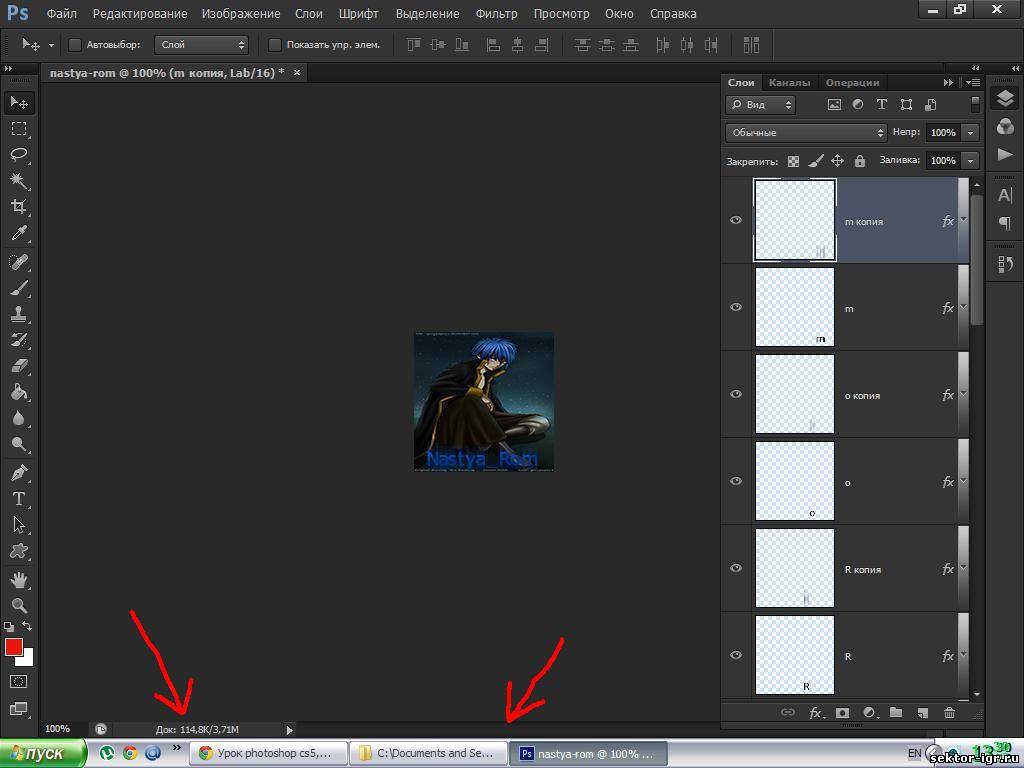Select the Brush tool
The image size is (1024, 768).
click(x=19, y=288)
